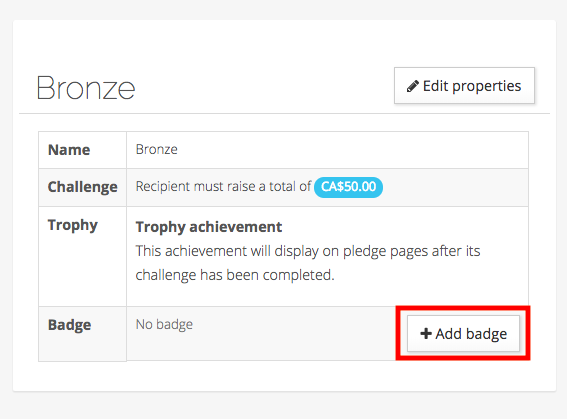Screen dimensions: 567x419
Task: Click 'challenge has been completed.' text line
Action: pos(235,275)
